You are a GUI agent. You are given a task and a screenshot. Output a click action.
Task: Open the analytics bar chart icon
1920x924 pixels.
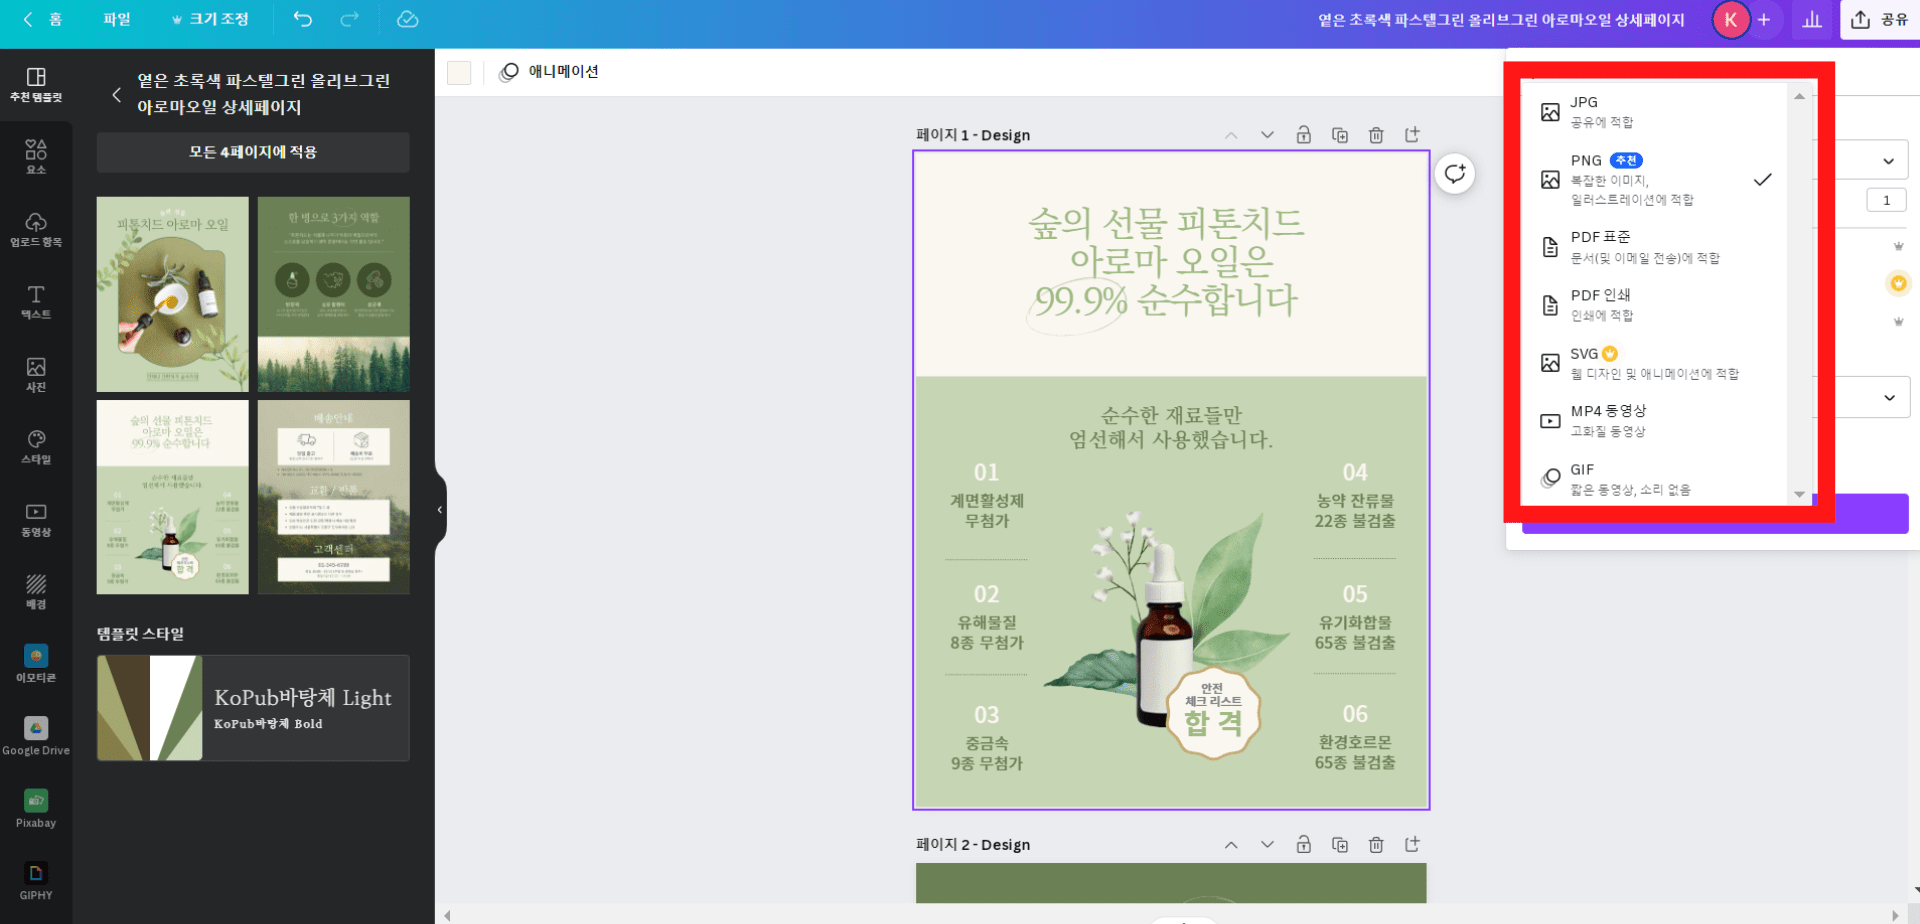[1811, 20]
